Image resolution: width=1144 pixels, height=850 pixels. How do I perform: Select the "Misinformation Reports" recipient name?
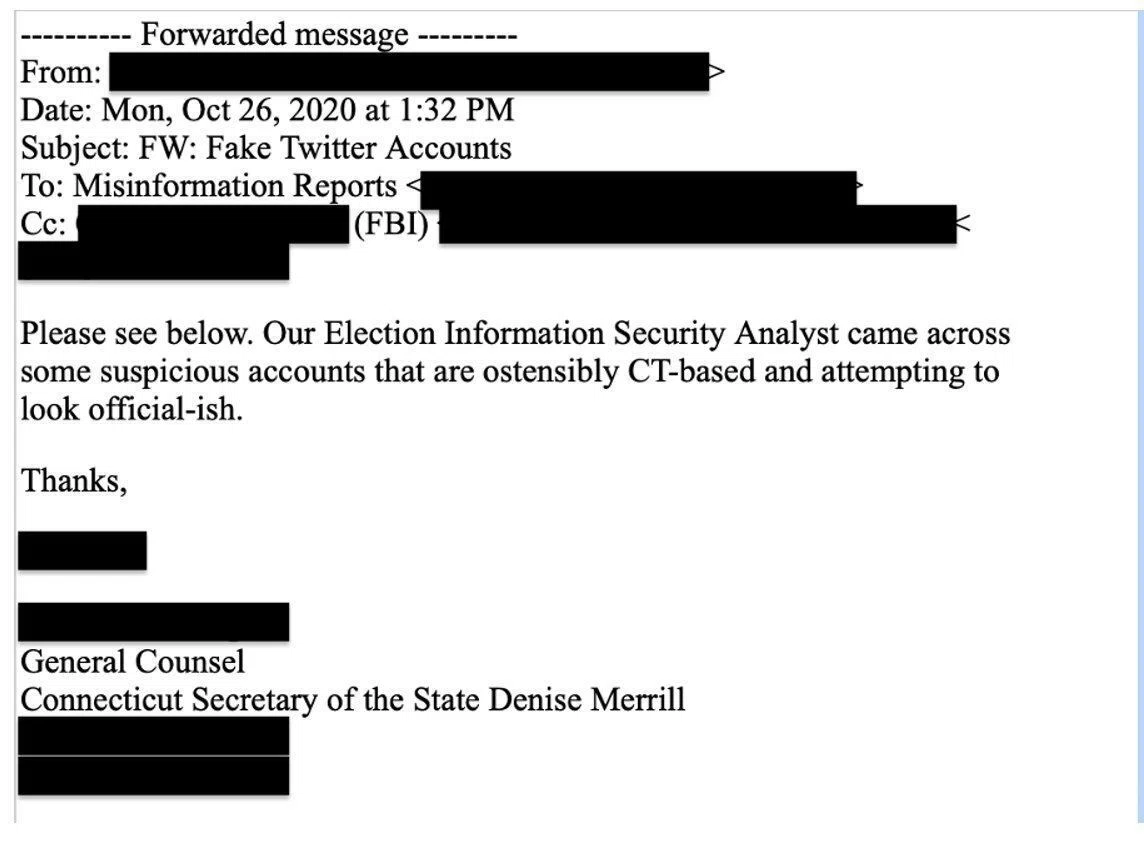coord(235,185)
